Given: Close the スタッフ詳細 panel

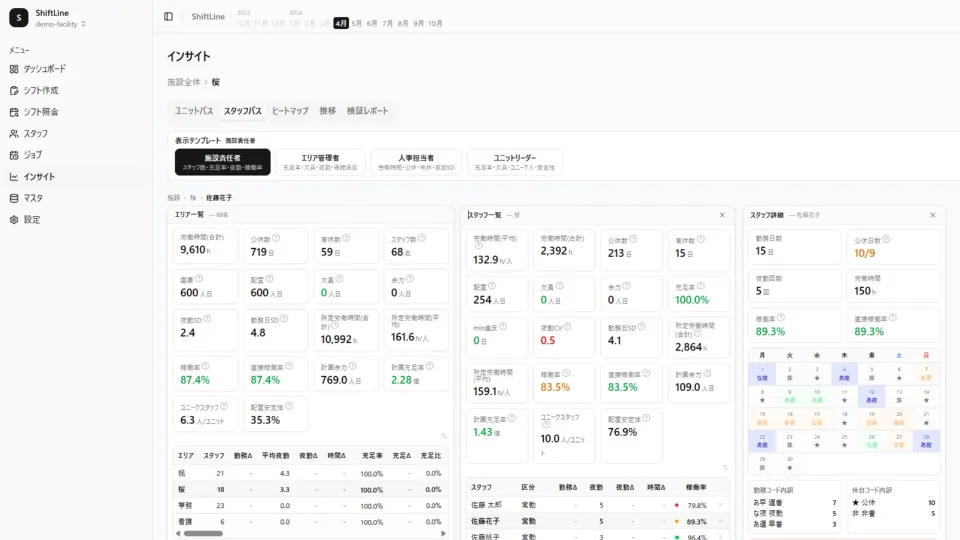Looking at the screenshot, I should (x=932, y=215).
